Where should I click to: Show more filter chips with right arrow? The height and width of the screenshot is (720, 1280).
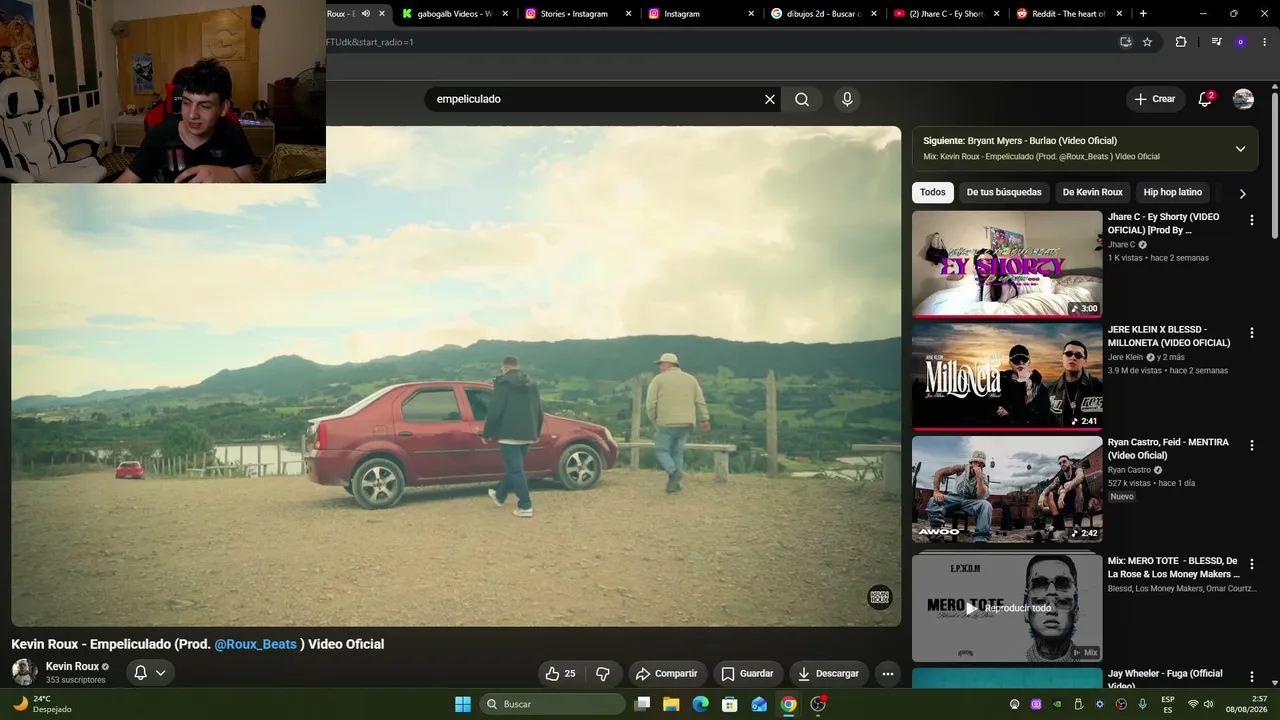pyautogui.click(x=1242, y=193)
